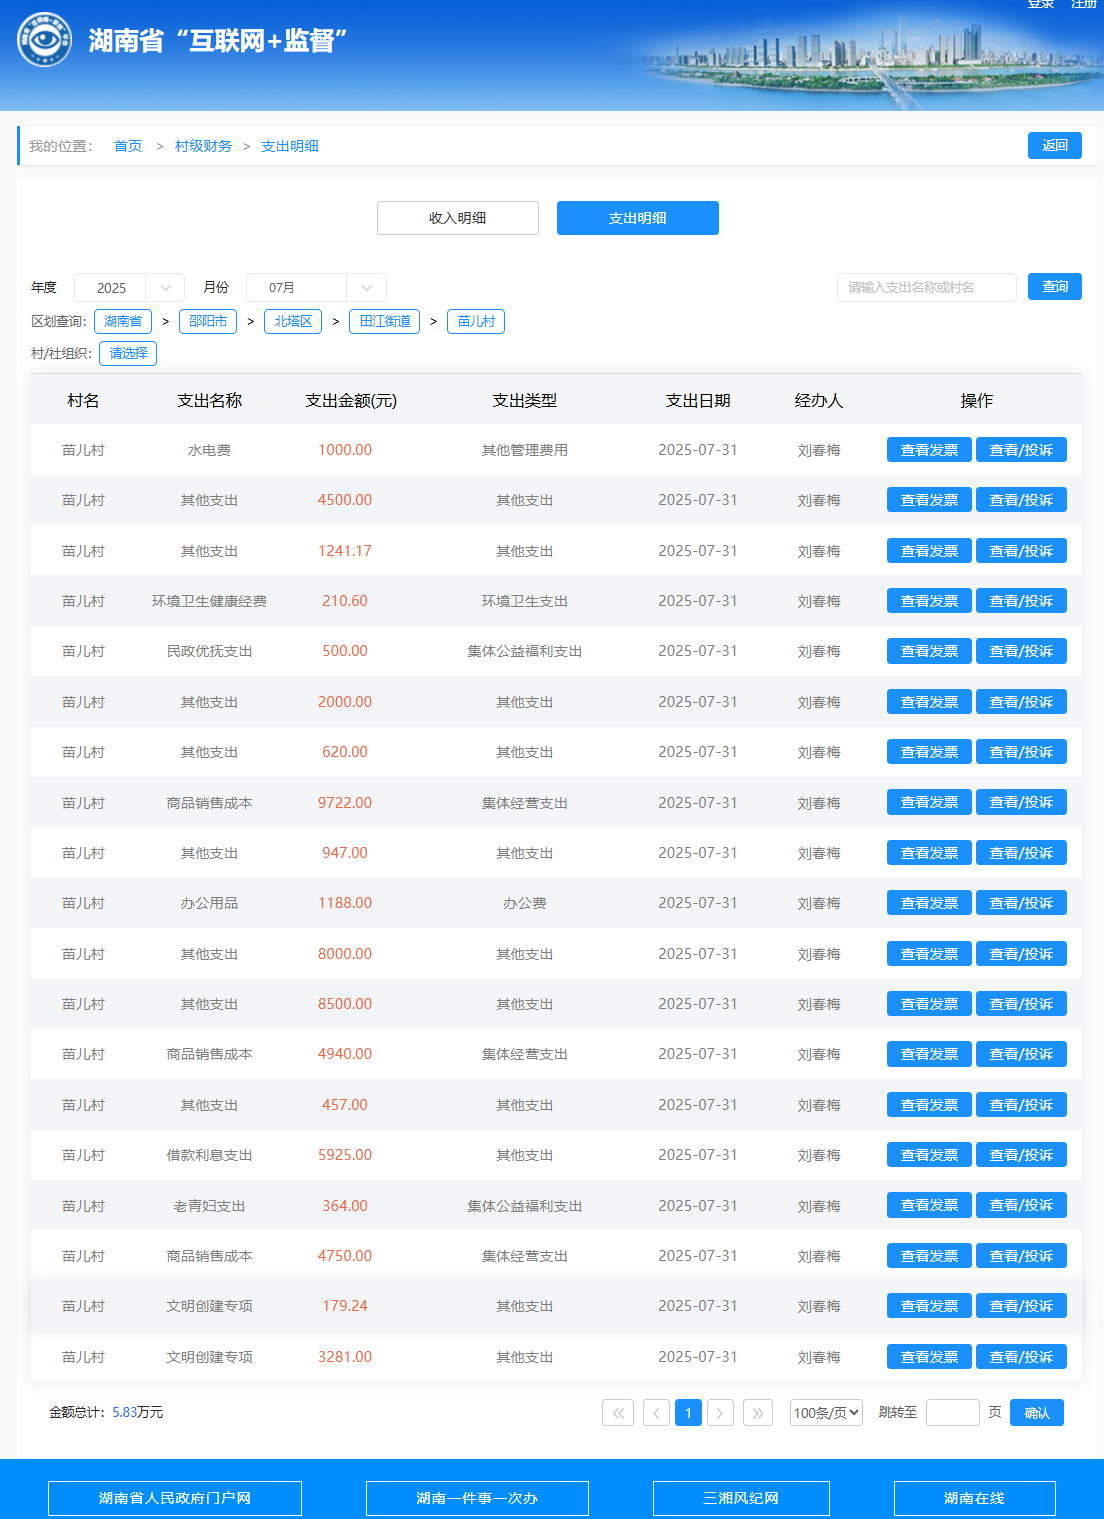Click the 跳转至 page number input

952,1412
